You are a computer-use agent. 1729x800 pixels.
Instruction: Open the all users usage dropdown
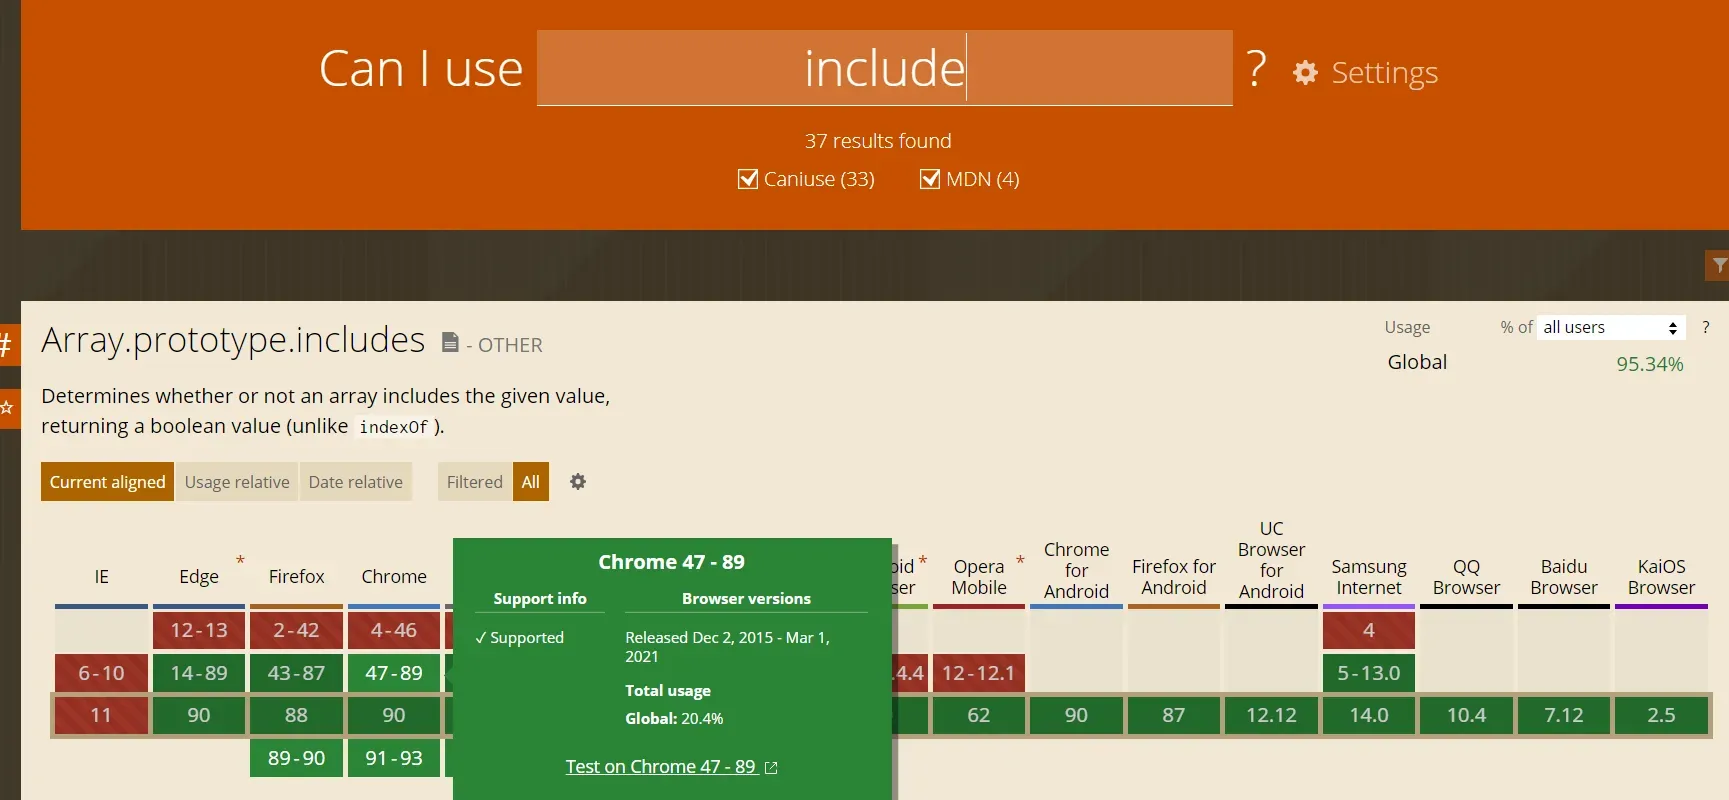(x=1610, y=327)
